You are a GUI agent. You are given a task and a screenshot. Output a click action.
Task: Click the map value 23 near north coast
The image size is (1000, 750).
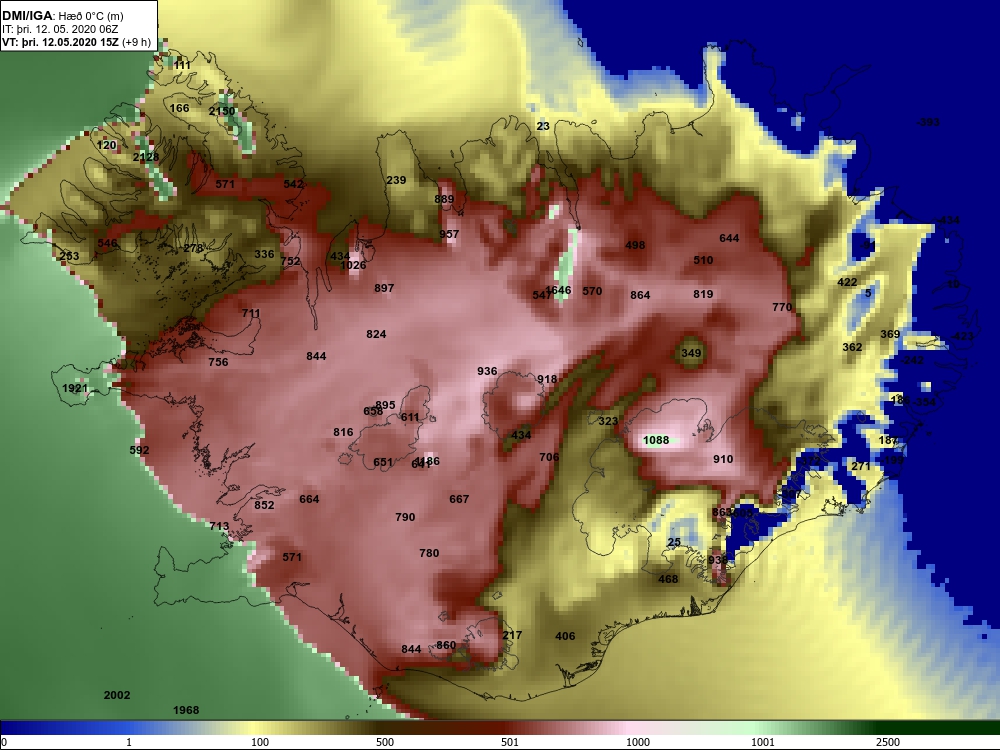(543, 126)
